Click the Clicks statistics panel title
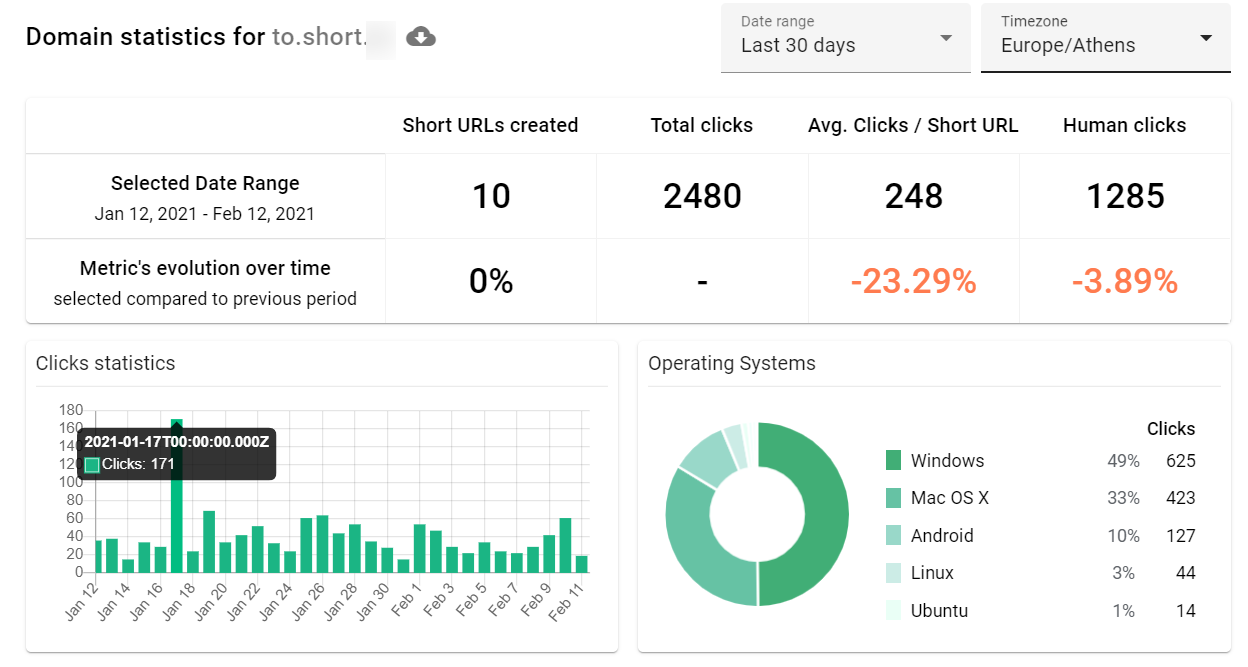Image resolution: width=1248 pixels, height=667 pixels. (104, 363)
